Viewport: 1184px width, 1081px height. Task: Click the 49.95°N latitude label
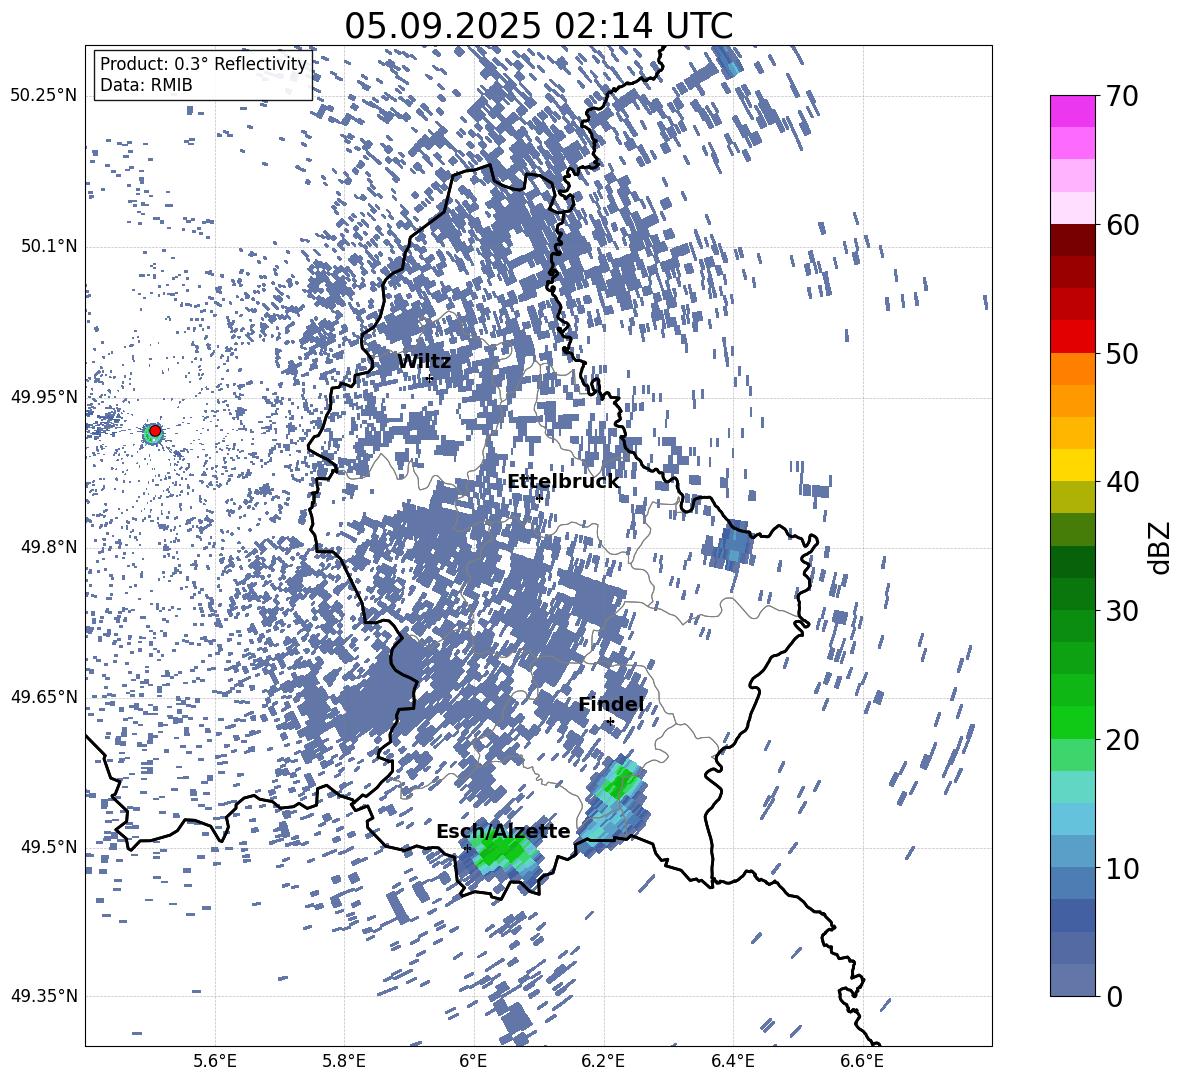tap(44, 396)
